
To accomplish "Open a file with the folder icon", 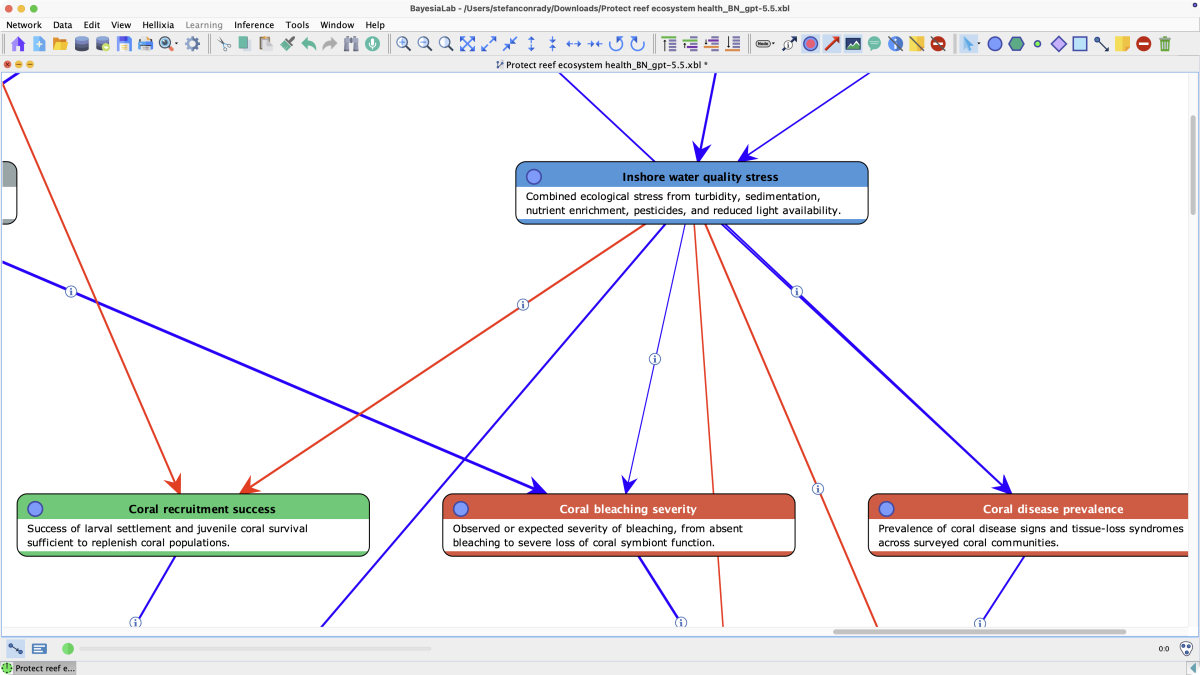I will [x=60, y=44].
